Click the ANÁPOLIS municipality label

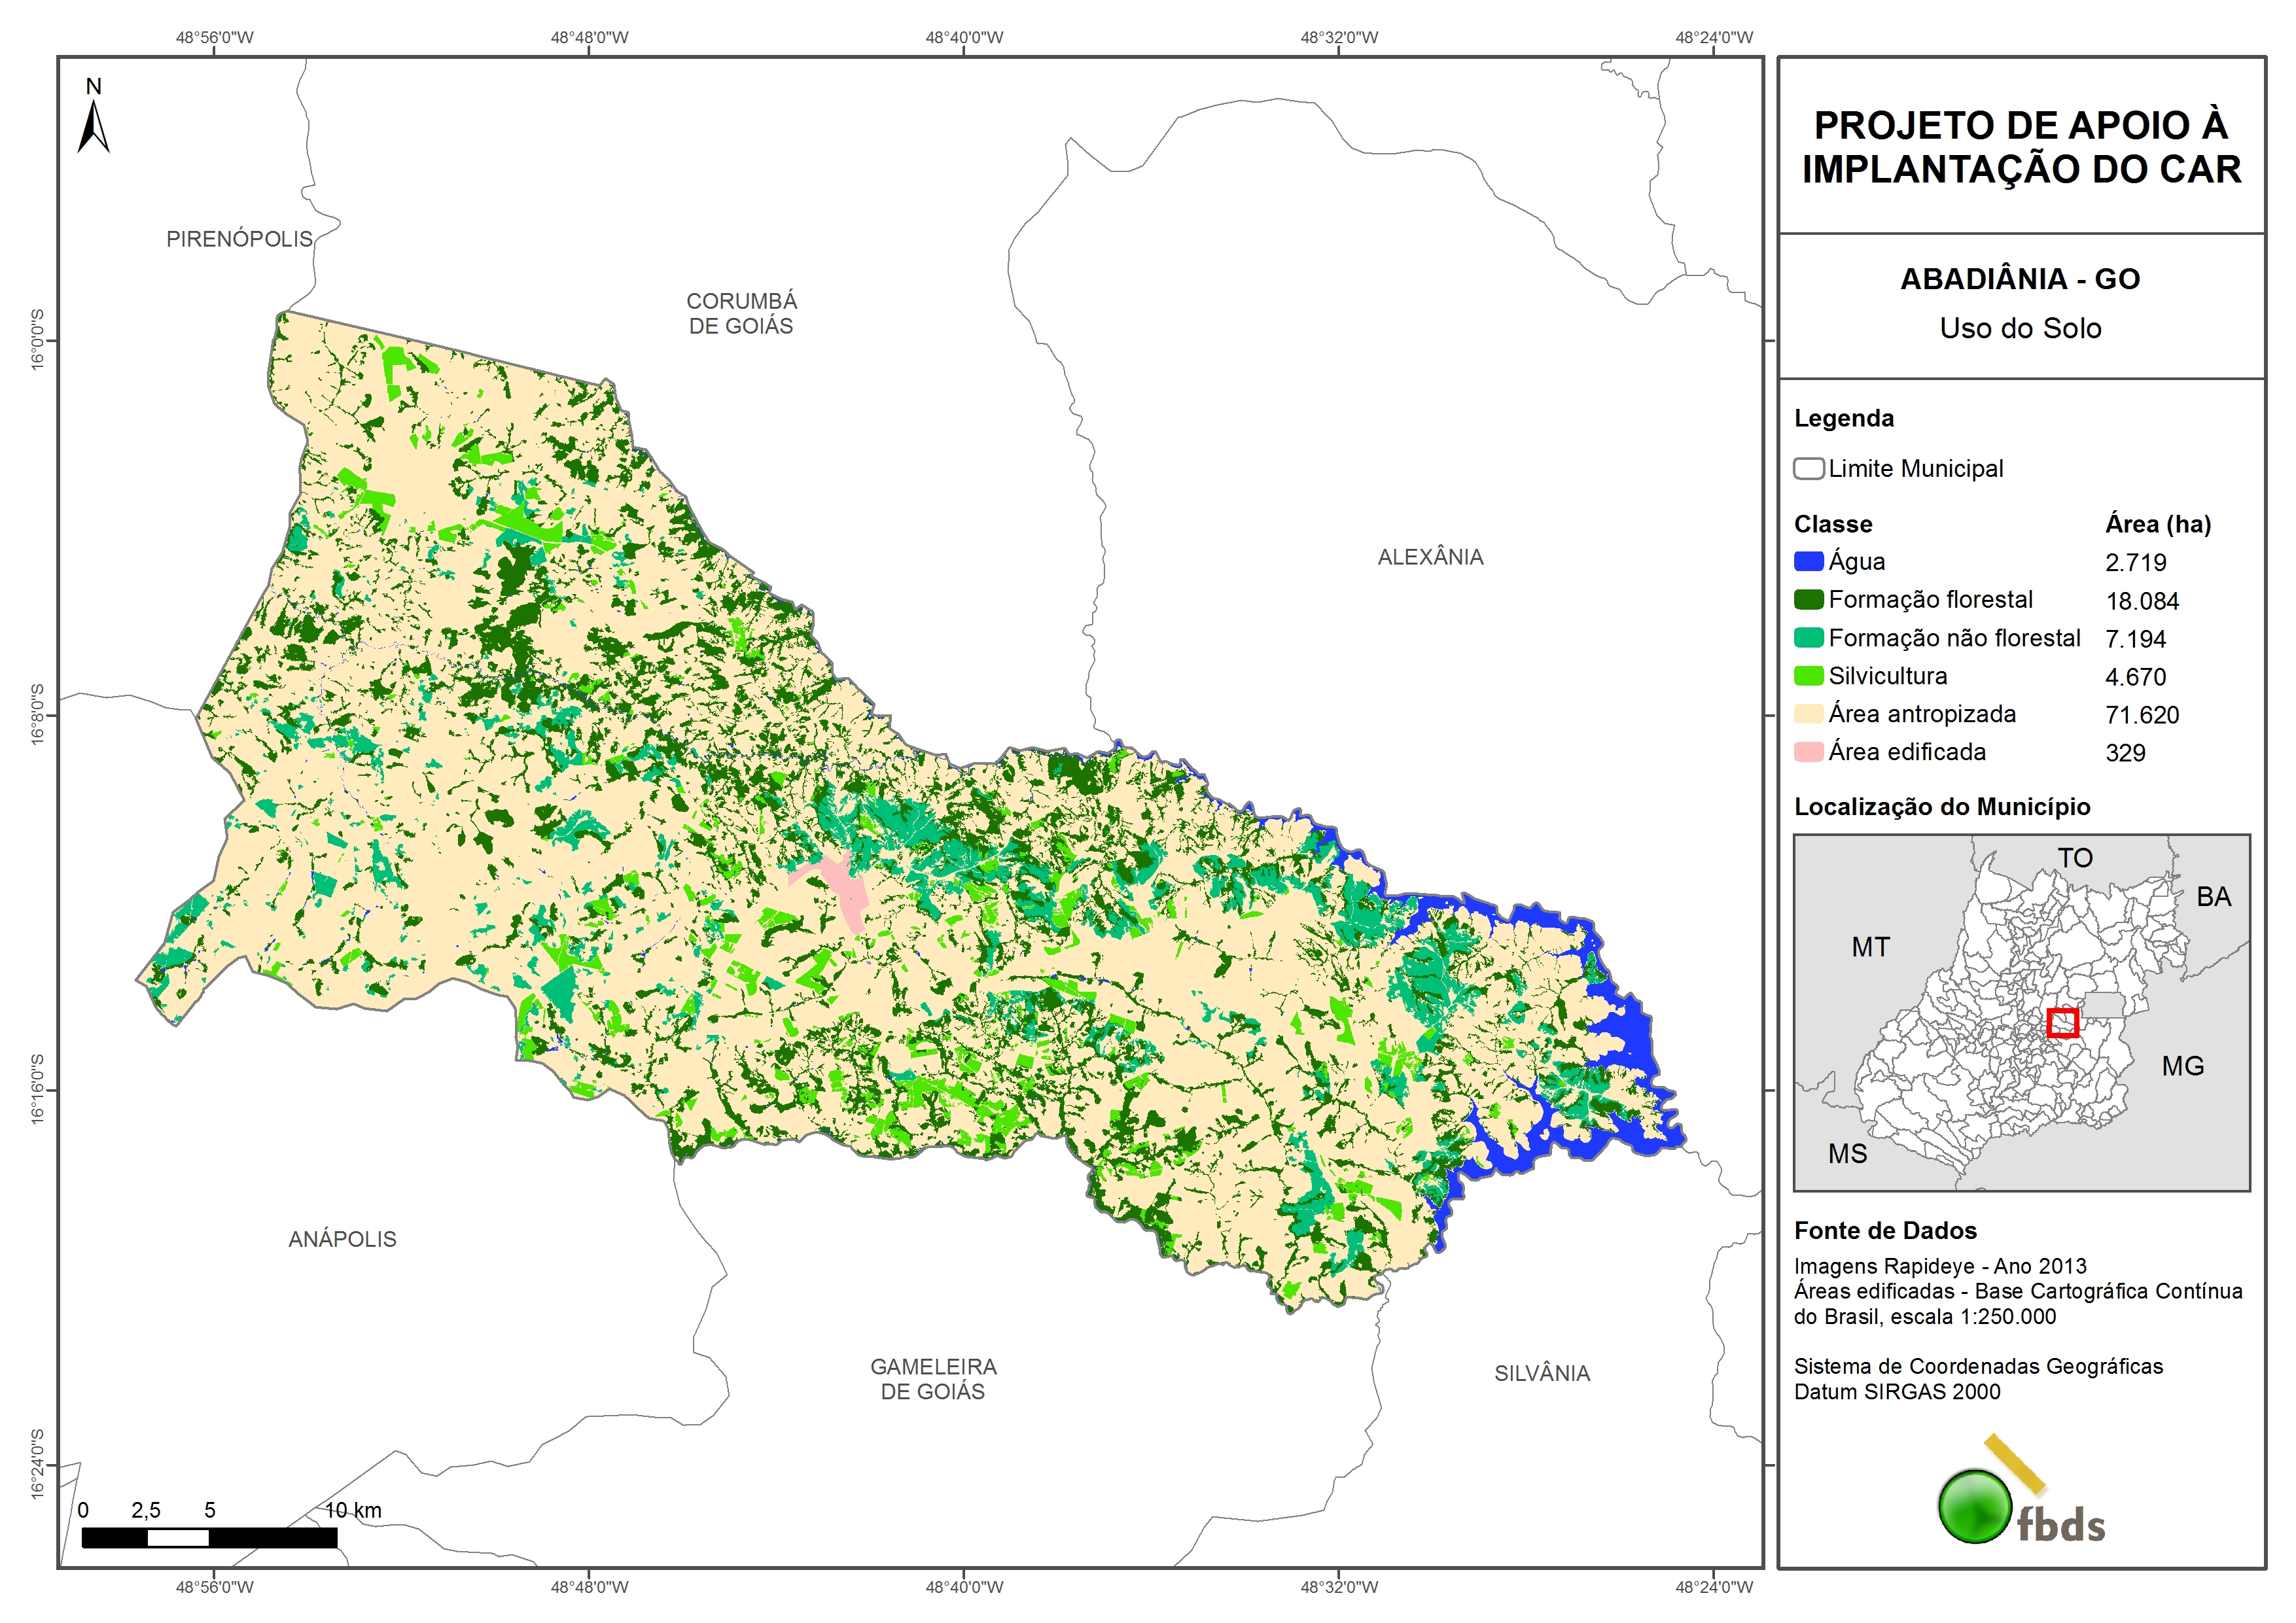tap(342, 1239)
